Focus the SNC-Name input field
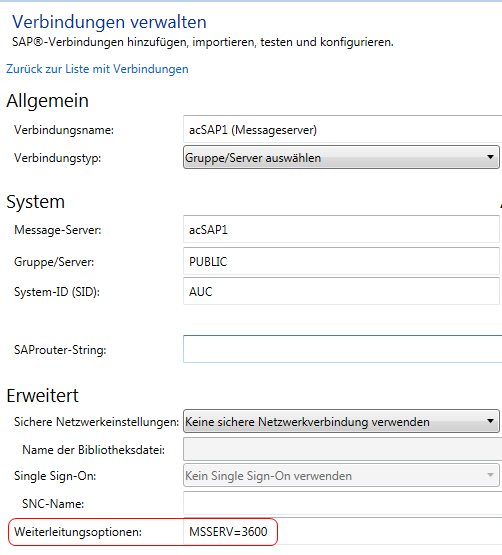This screenshot has width=502, height=555. pos(342,503)
